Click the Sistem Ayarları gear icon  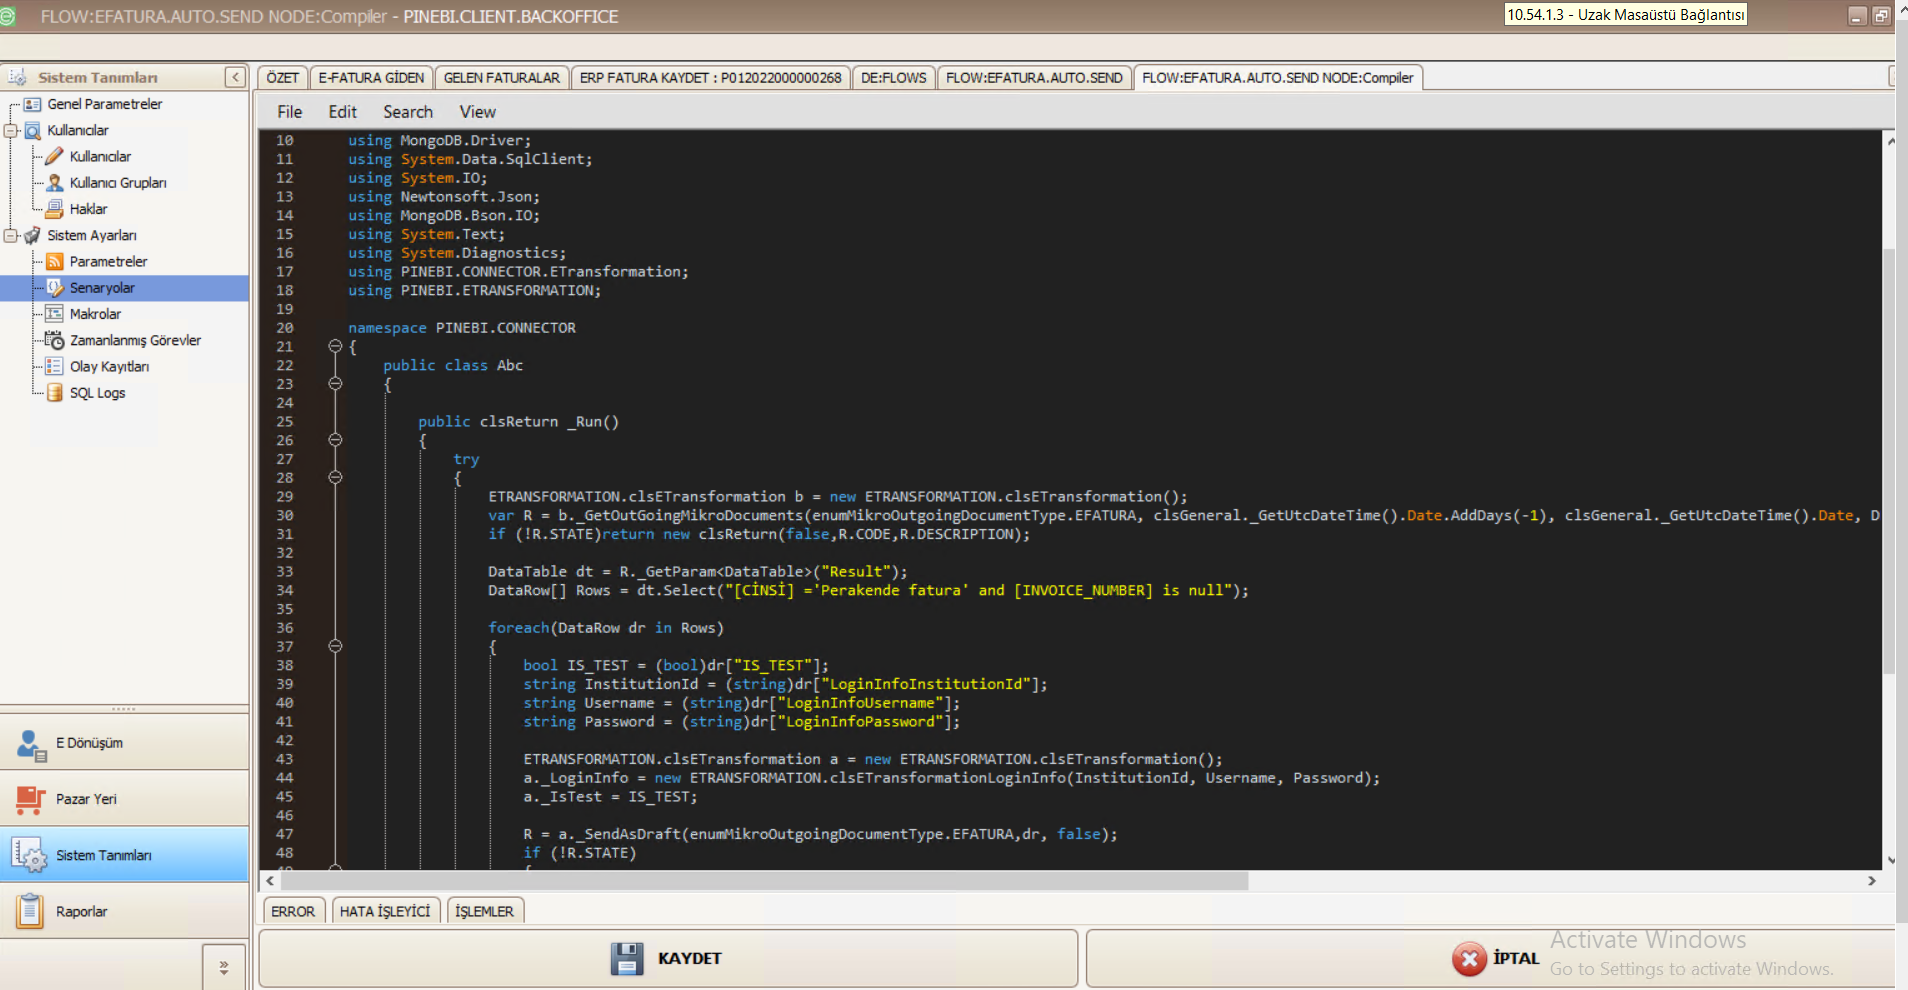click(x=32, y=235)
